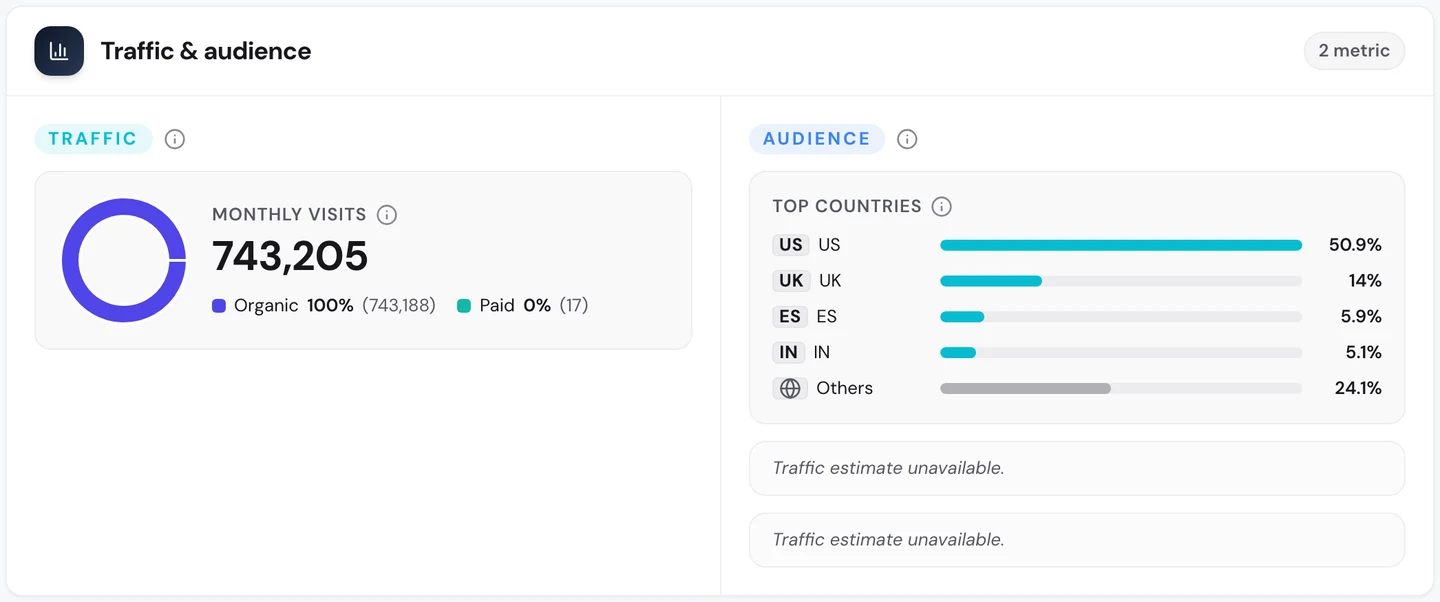Click the 5.9% value for ES
Screen dimensions: 1440x602
click(1360, 317)
